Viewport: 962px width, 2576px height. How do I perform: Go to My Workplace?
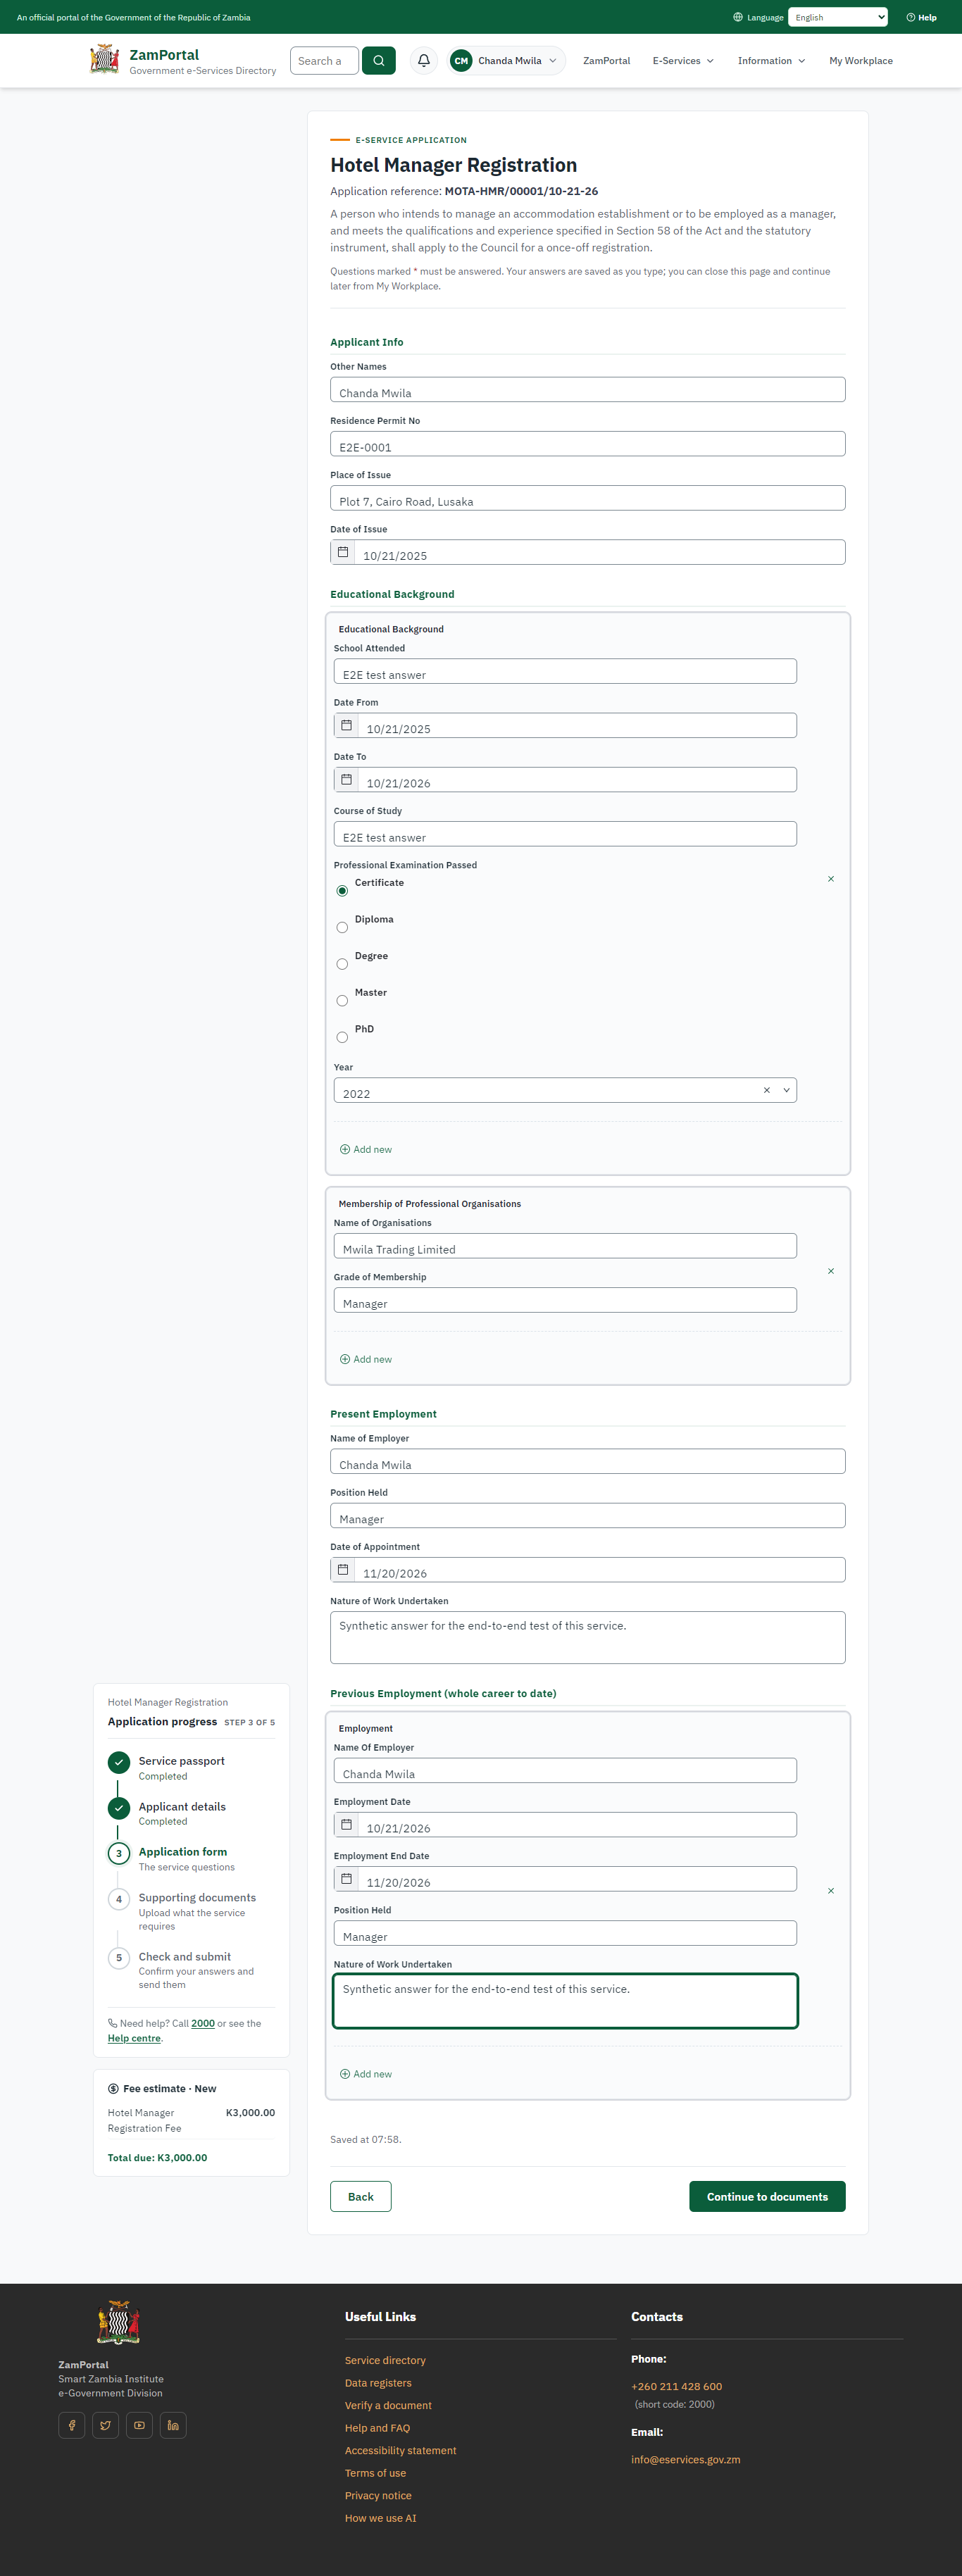[861, 61]
